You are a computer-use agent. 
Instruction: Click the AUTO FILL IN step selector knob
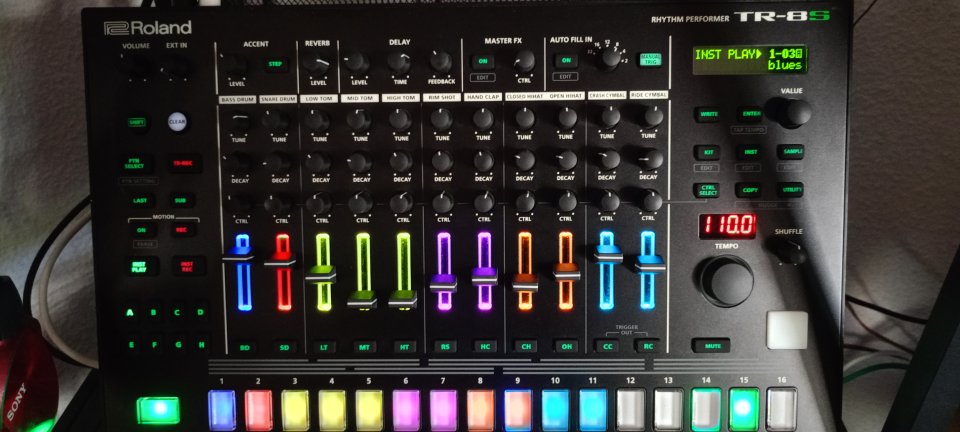coord(609,59)
